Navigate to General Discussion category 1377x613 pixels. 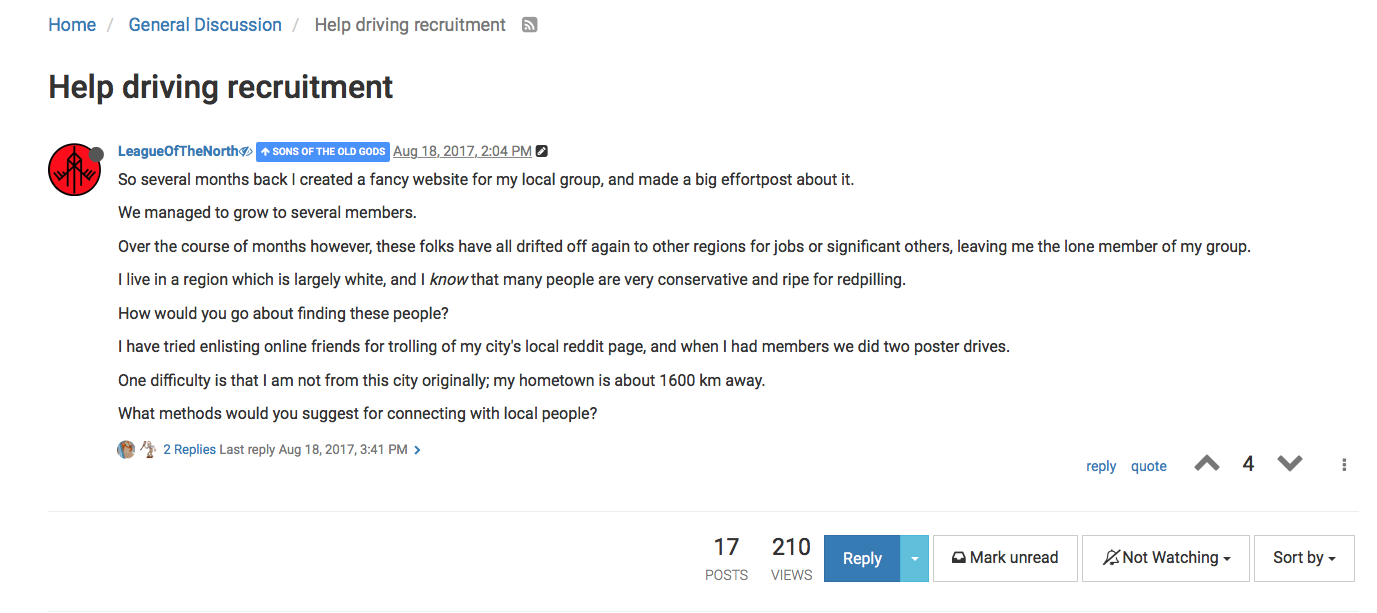(x=205, y=25)
